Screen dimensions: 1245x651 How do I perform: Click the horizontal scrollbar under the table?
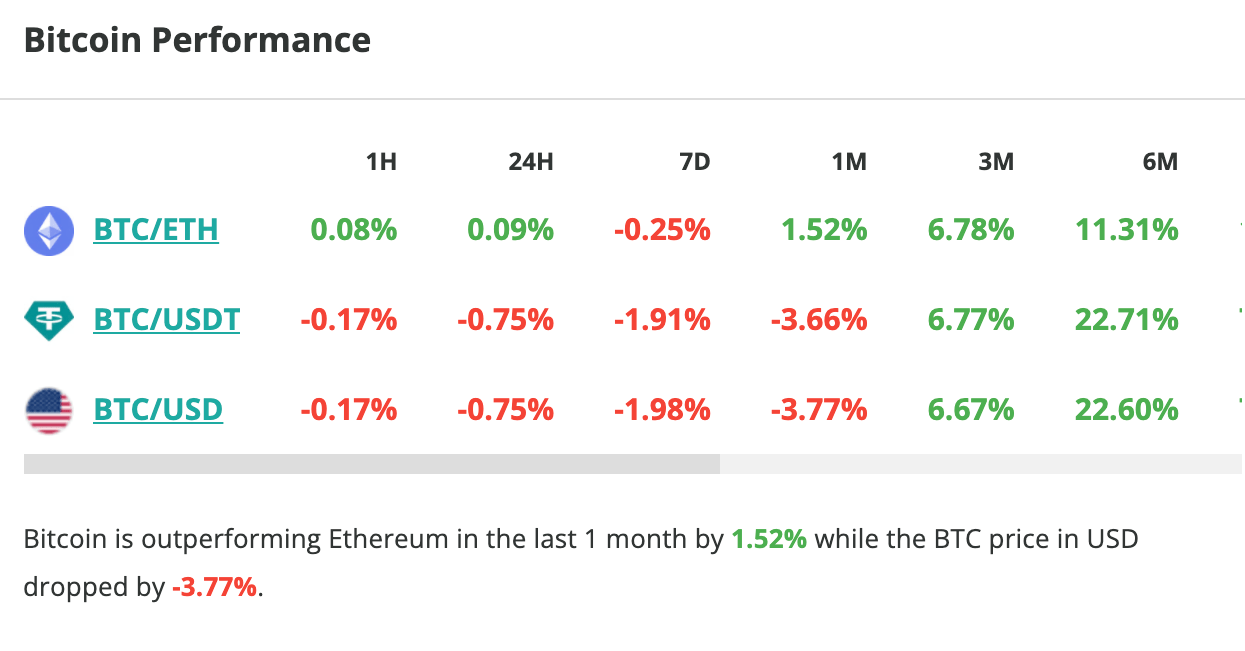coord(372,462)
